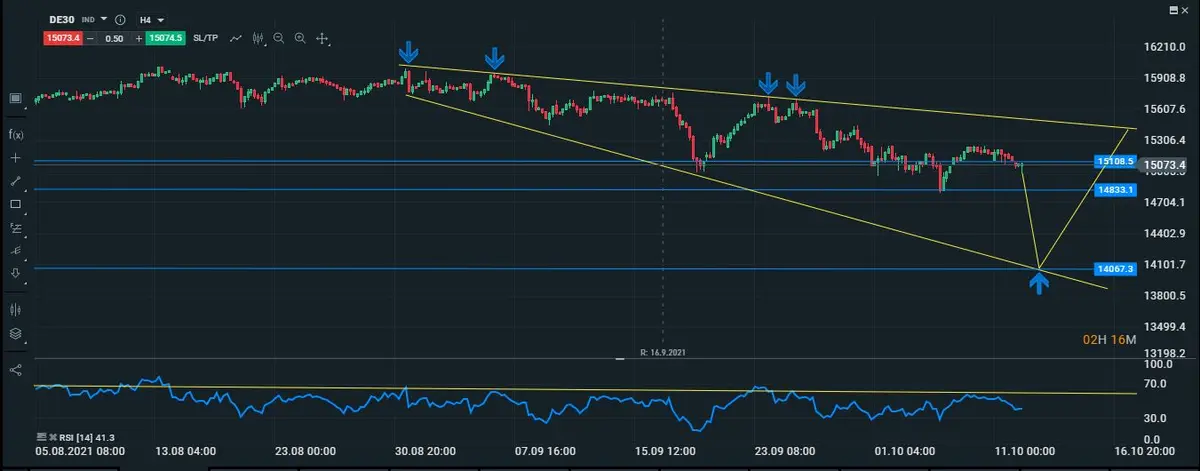This screenshot has height=471, width=1200.
Task: Open the f(x) indicators menu
Action: pos(16,133)
